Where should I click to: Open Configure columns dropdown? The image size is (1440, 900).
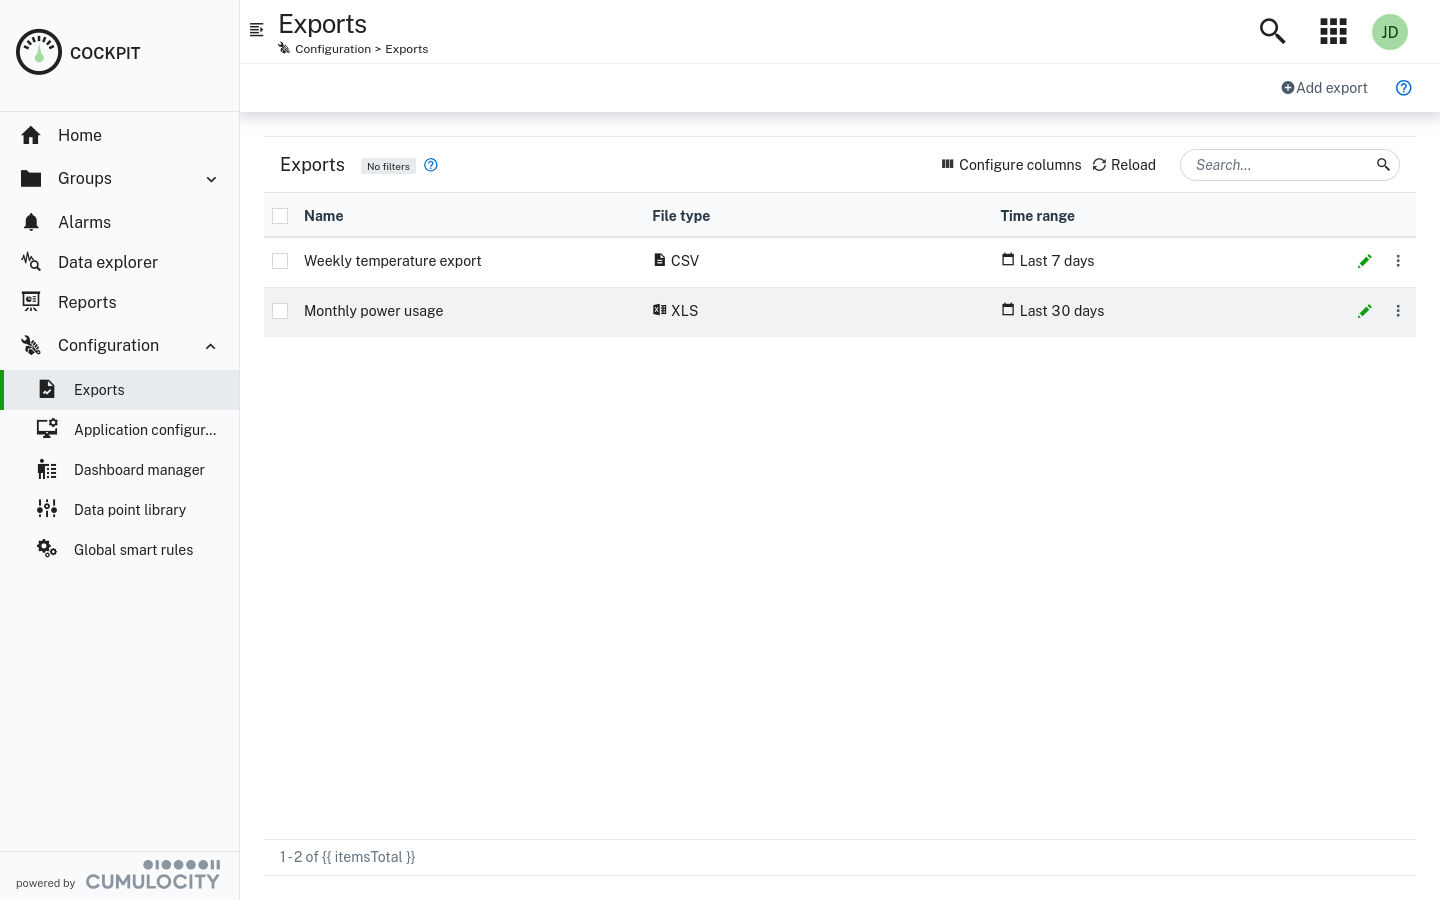tap(1010, 165)
